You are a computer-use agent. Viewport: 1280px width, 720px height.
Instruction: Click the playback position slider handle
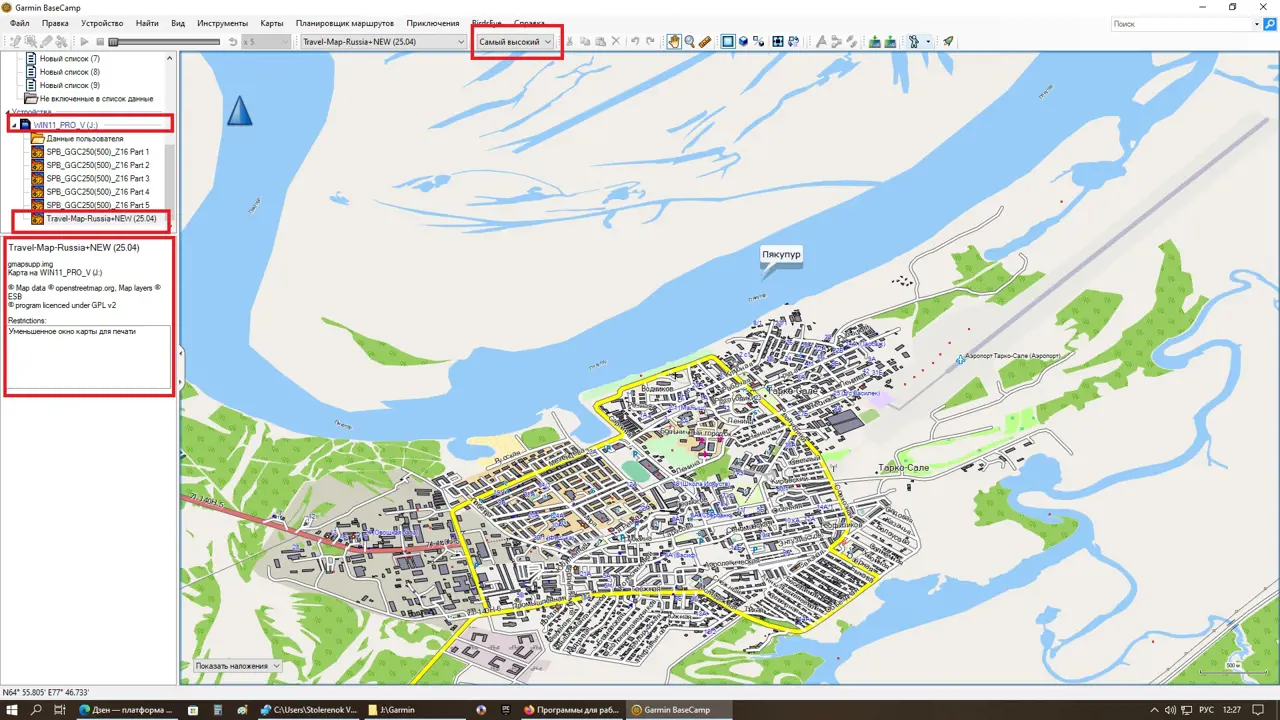pos(114,42)
